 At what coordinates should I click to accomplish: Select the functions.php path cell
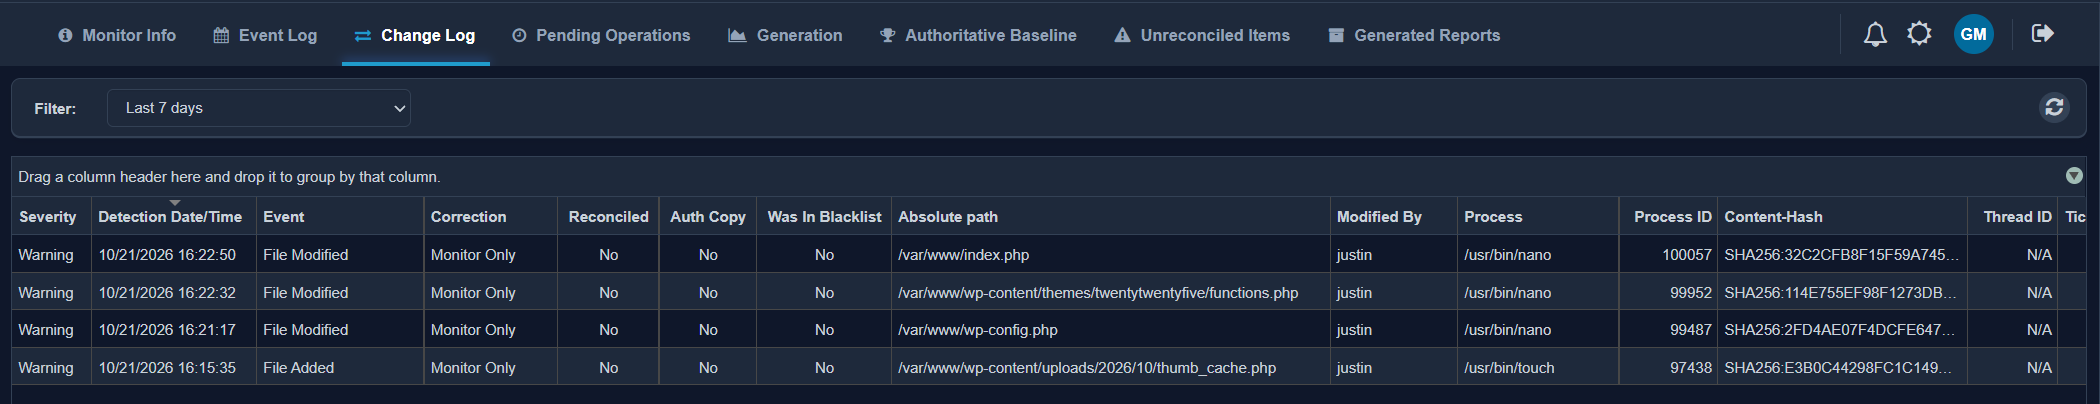pos(1110,293)
